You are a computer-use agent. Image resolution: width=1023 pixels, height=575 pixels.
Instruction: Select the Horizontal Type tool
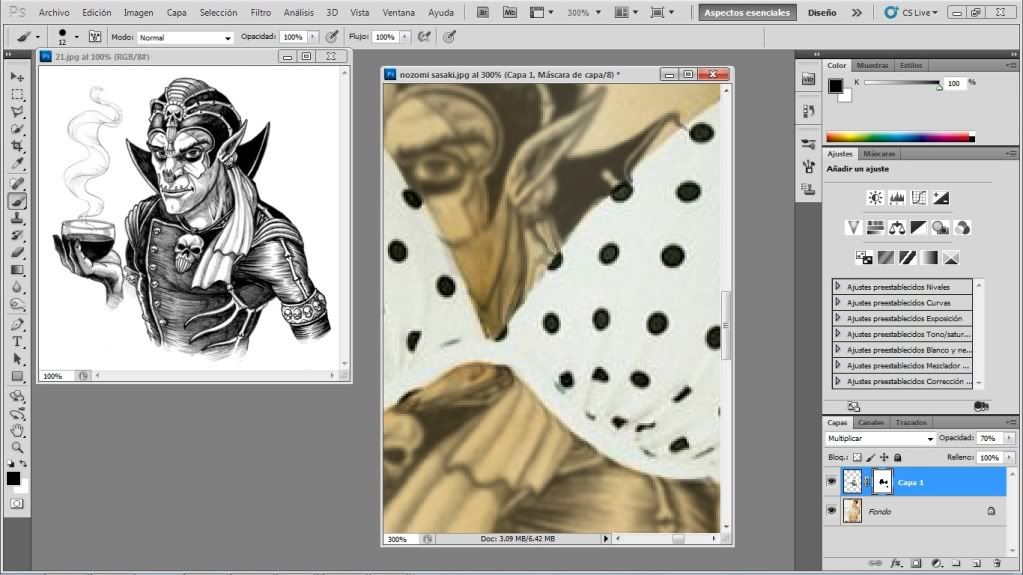[x=17, y=341]
